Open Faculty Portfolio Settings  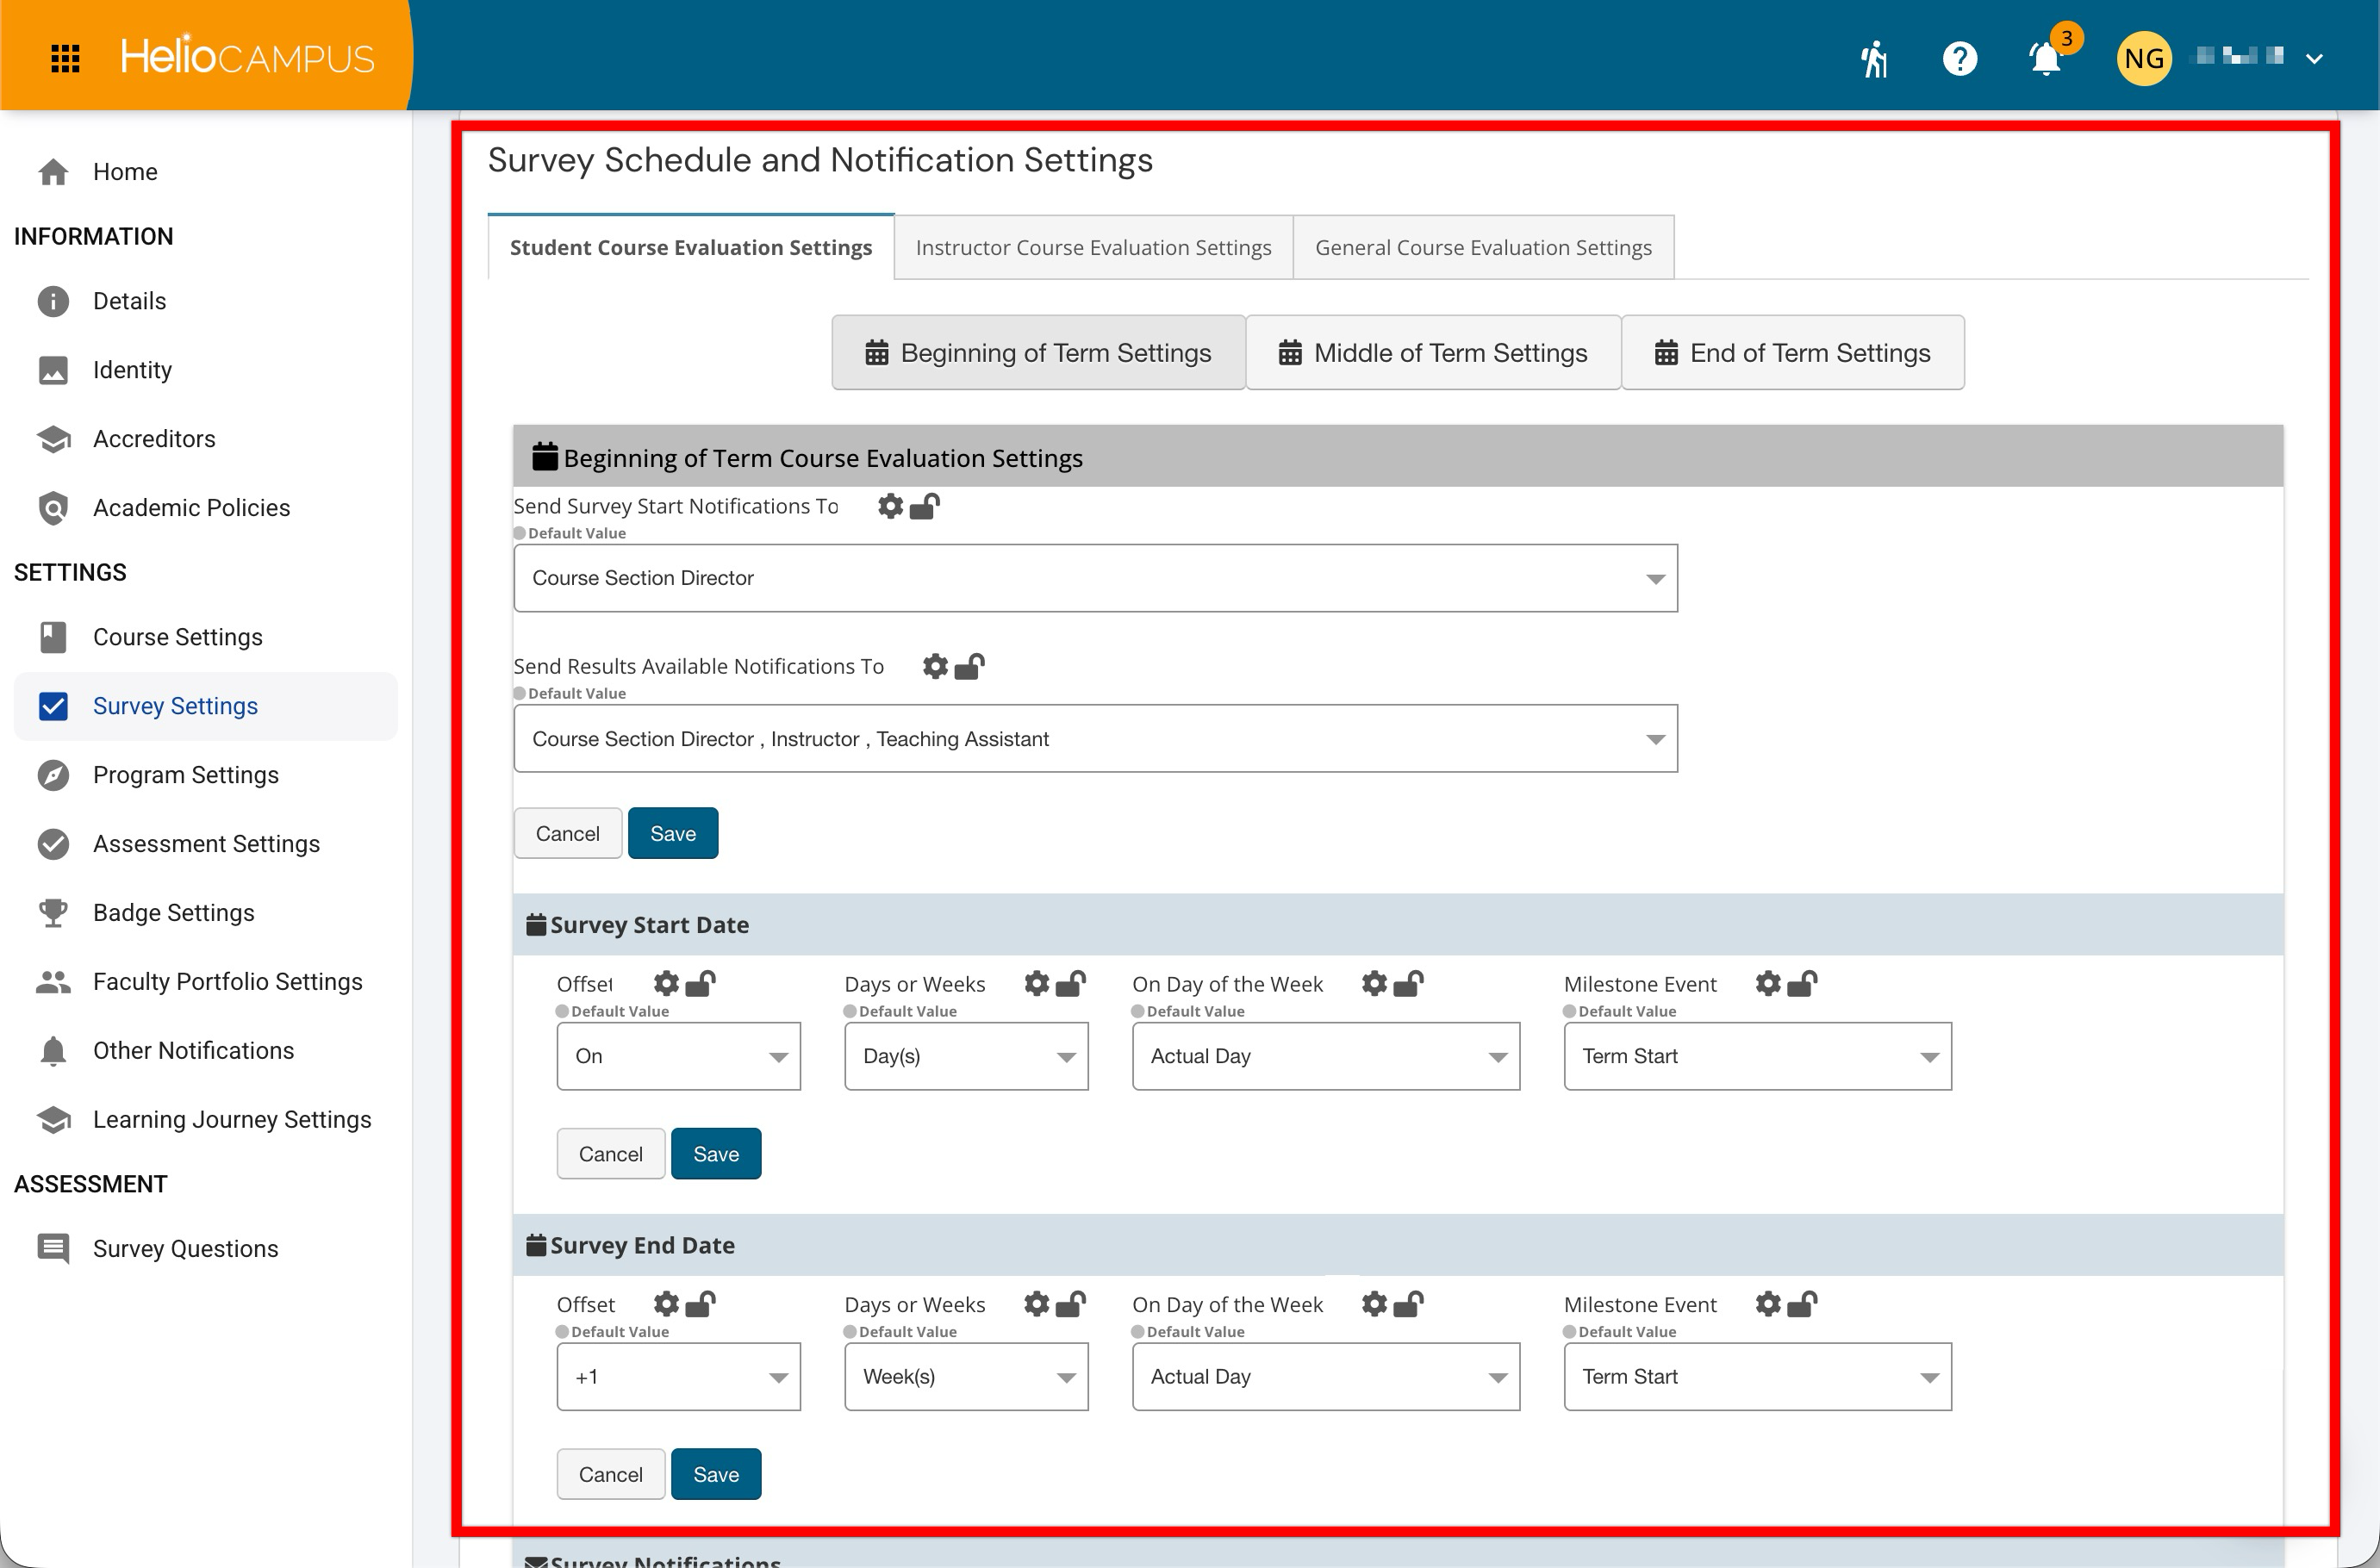205,982
